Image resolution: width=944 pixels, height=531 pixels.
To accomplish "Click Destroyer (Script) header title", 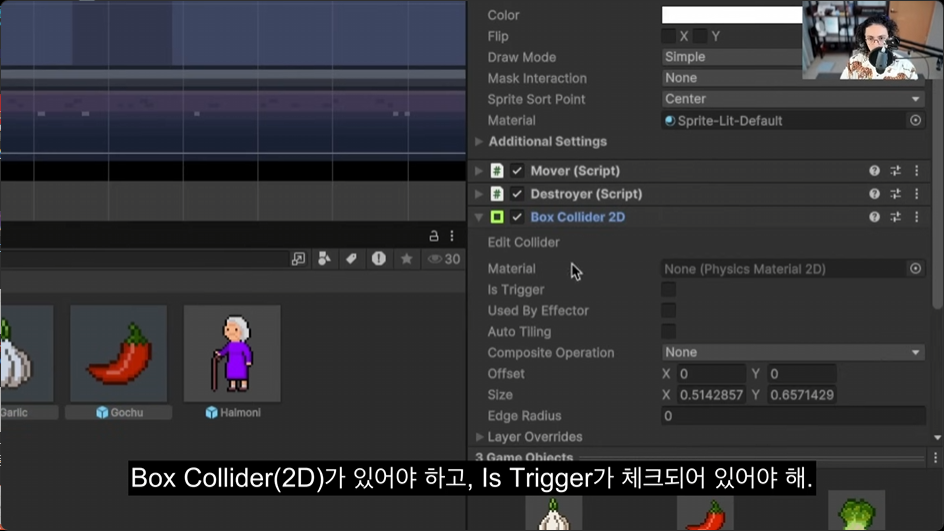I will click(586, 194).
